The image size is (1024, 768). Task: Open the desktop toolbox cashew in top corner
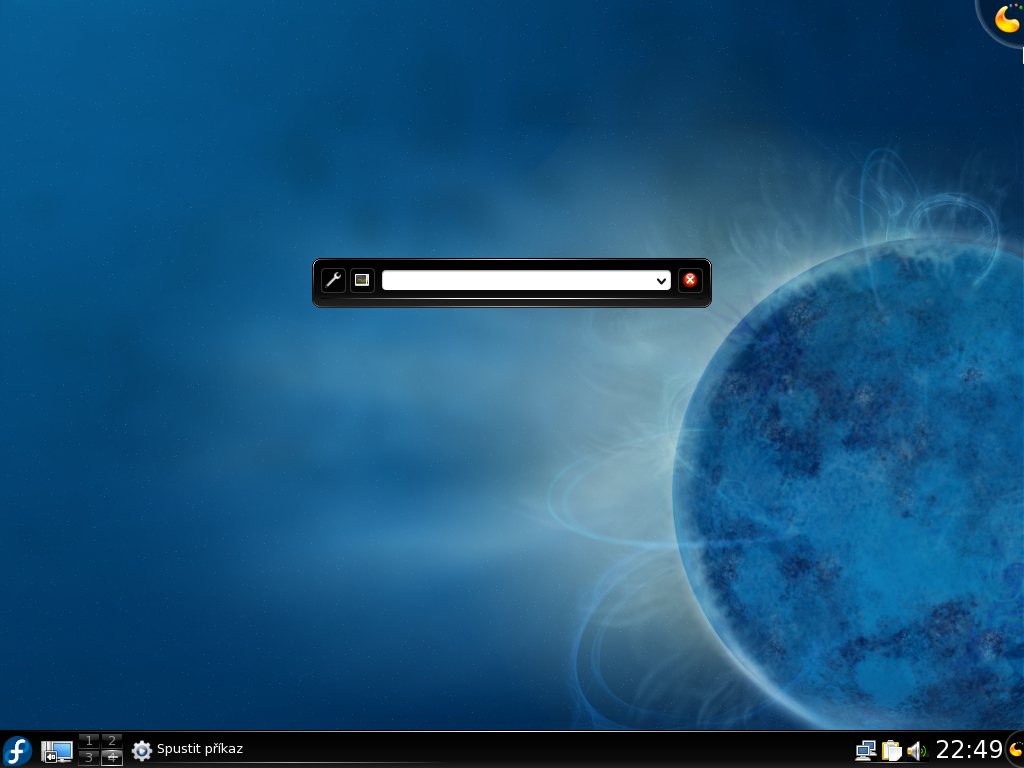coord(1006,18)
